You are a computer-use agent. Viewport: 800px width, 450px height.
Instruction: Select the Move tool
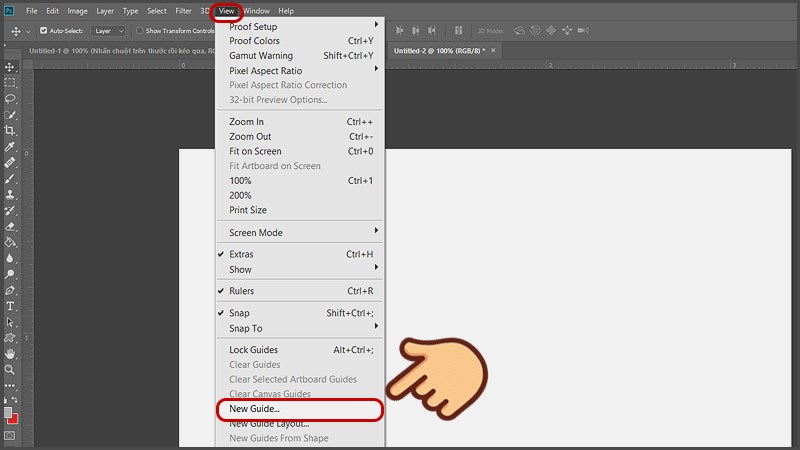click(x=10, y=67)
